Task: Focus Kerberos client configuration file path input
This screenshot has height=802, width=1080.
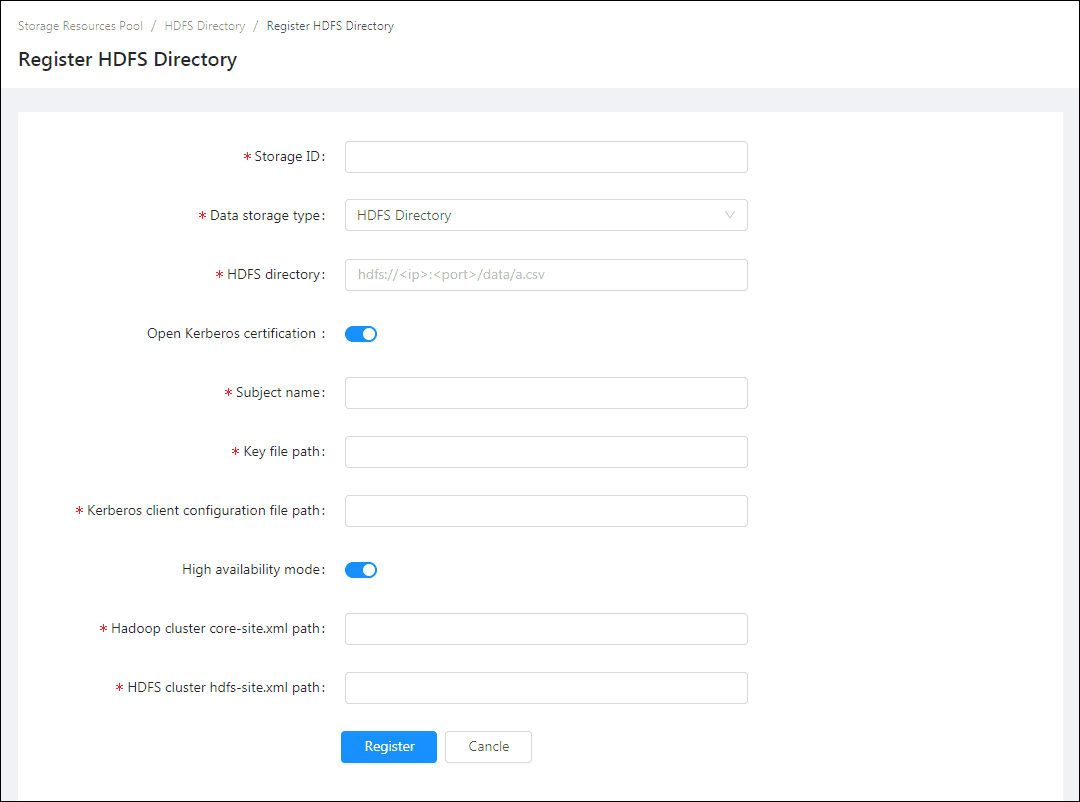Action: click(x=546, y=511)
